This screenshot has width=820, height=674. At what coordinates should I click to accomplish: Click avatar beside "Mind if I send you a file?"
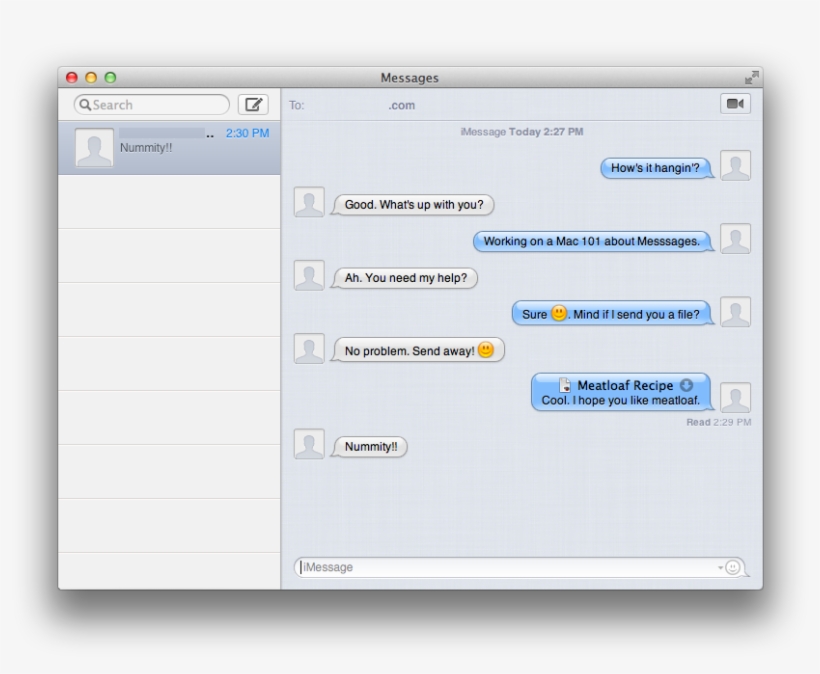(x=735, y=312)
